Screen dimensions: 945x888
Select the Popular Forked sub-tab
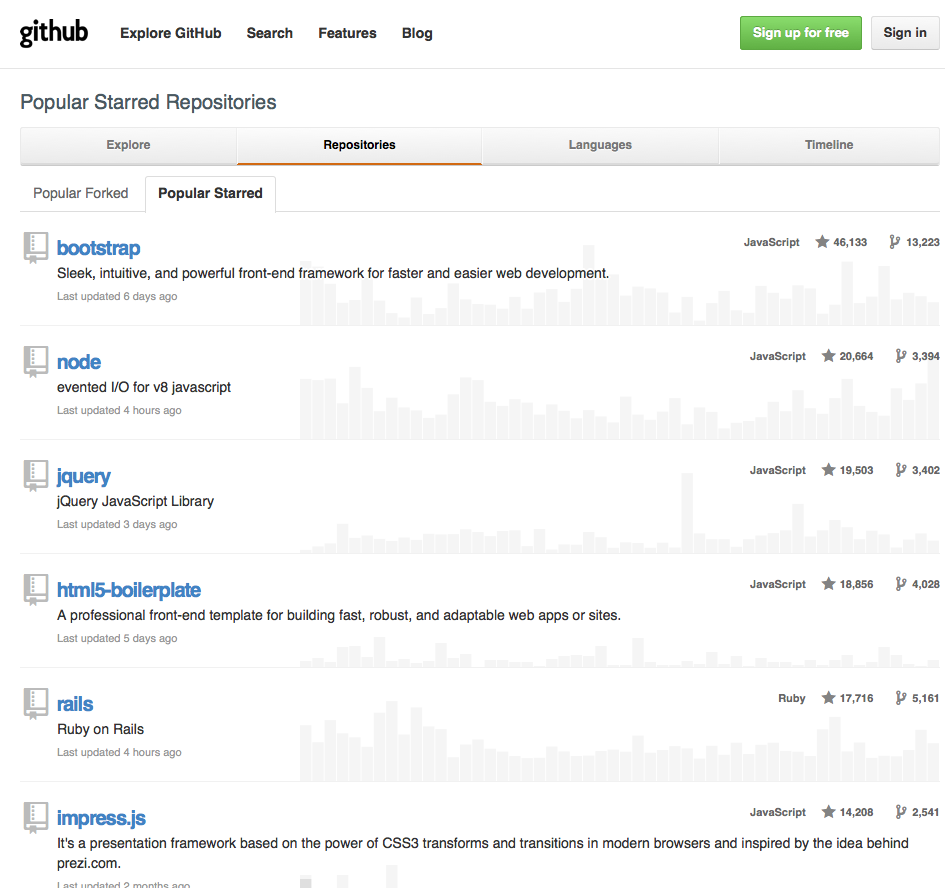tap(81, 193)
